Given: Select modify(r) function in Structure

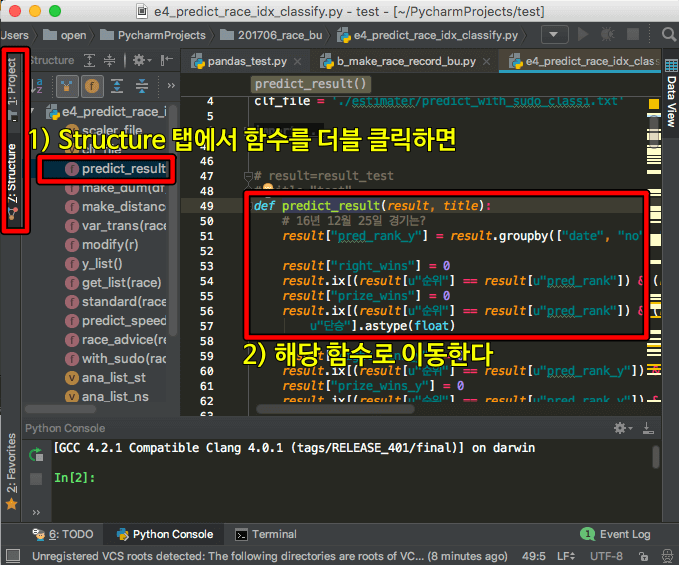Looking at the screenshot, I should [102, 245].
